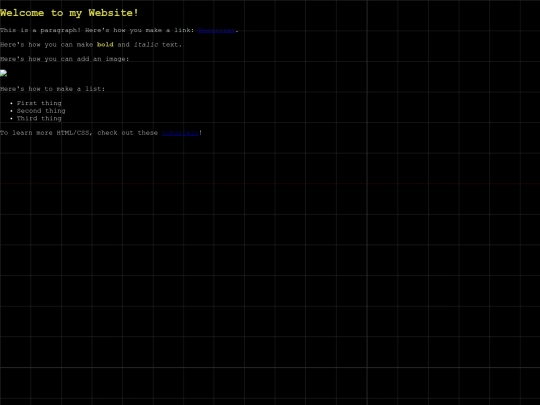Click the broken image placeholder icon

[x=3, y=73]
